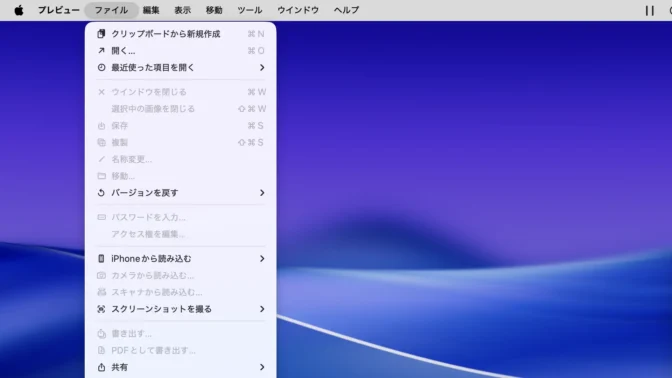The height and width of the screenshot is (378, 672).
Task: Click the export icon beside 書き出す…
Action: [101, 333]
